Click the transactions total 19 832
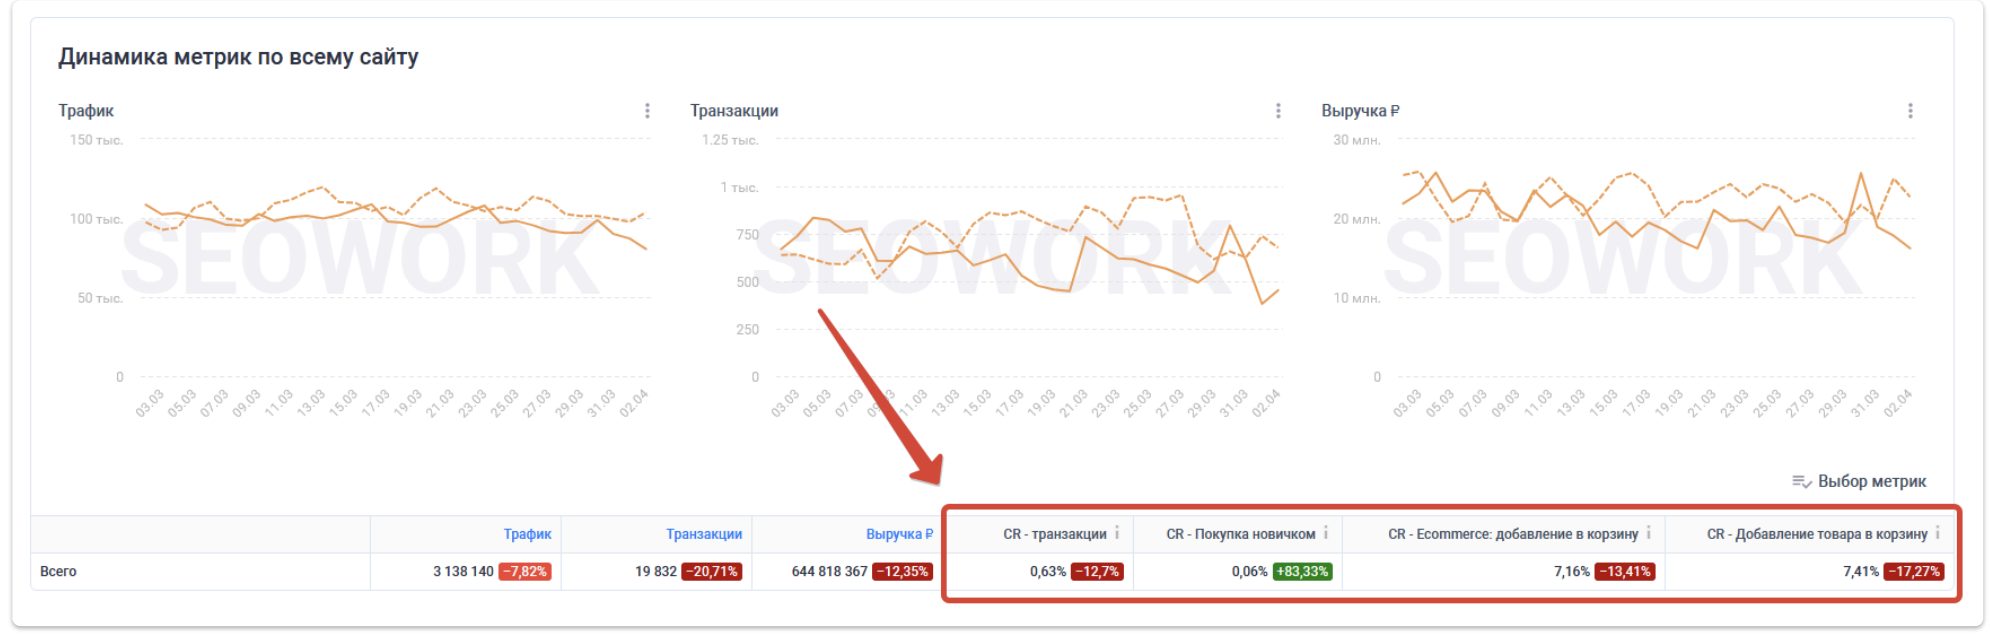Viewport: 1990px width, 640px height. pyautogui.click(x=656, y=571)
